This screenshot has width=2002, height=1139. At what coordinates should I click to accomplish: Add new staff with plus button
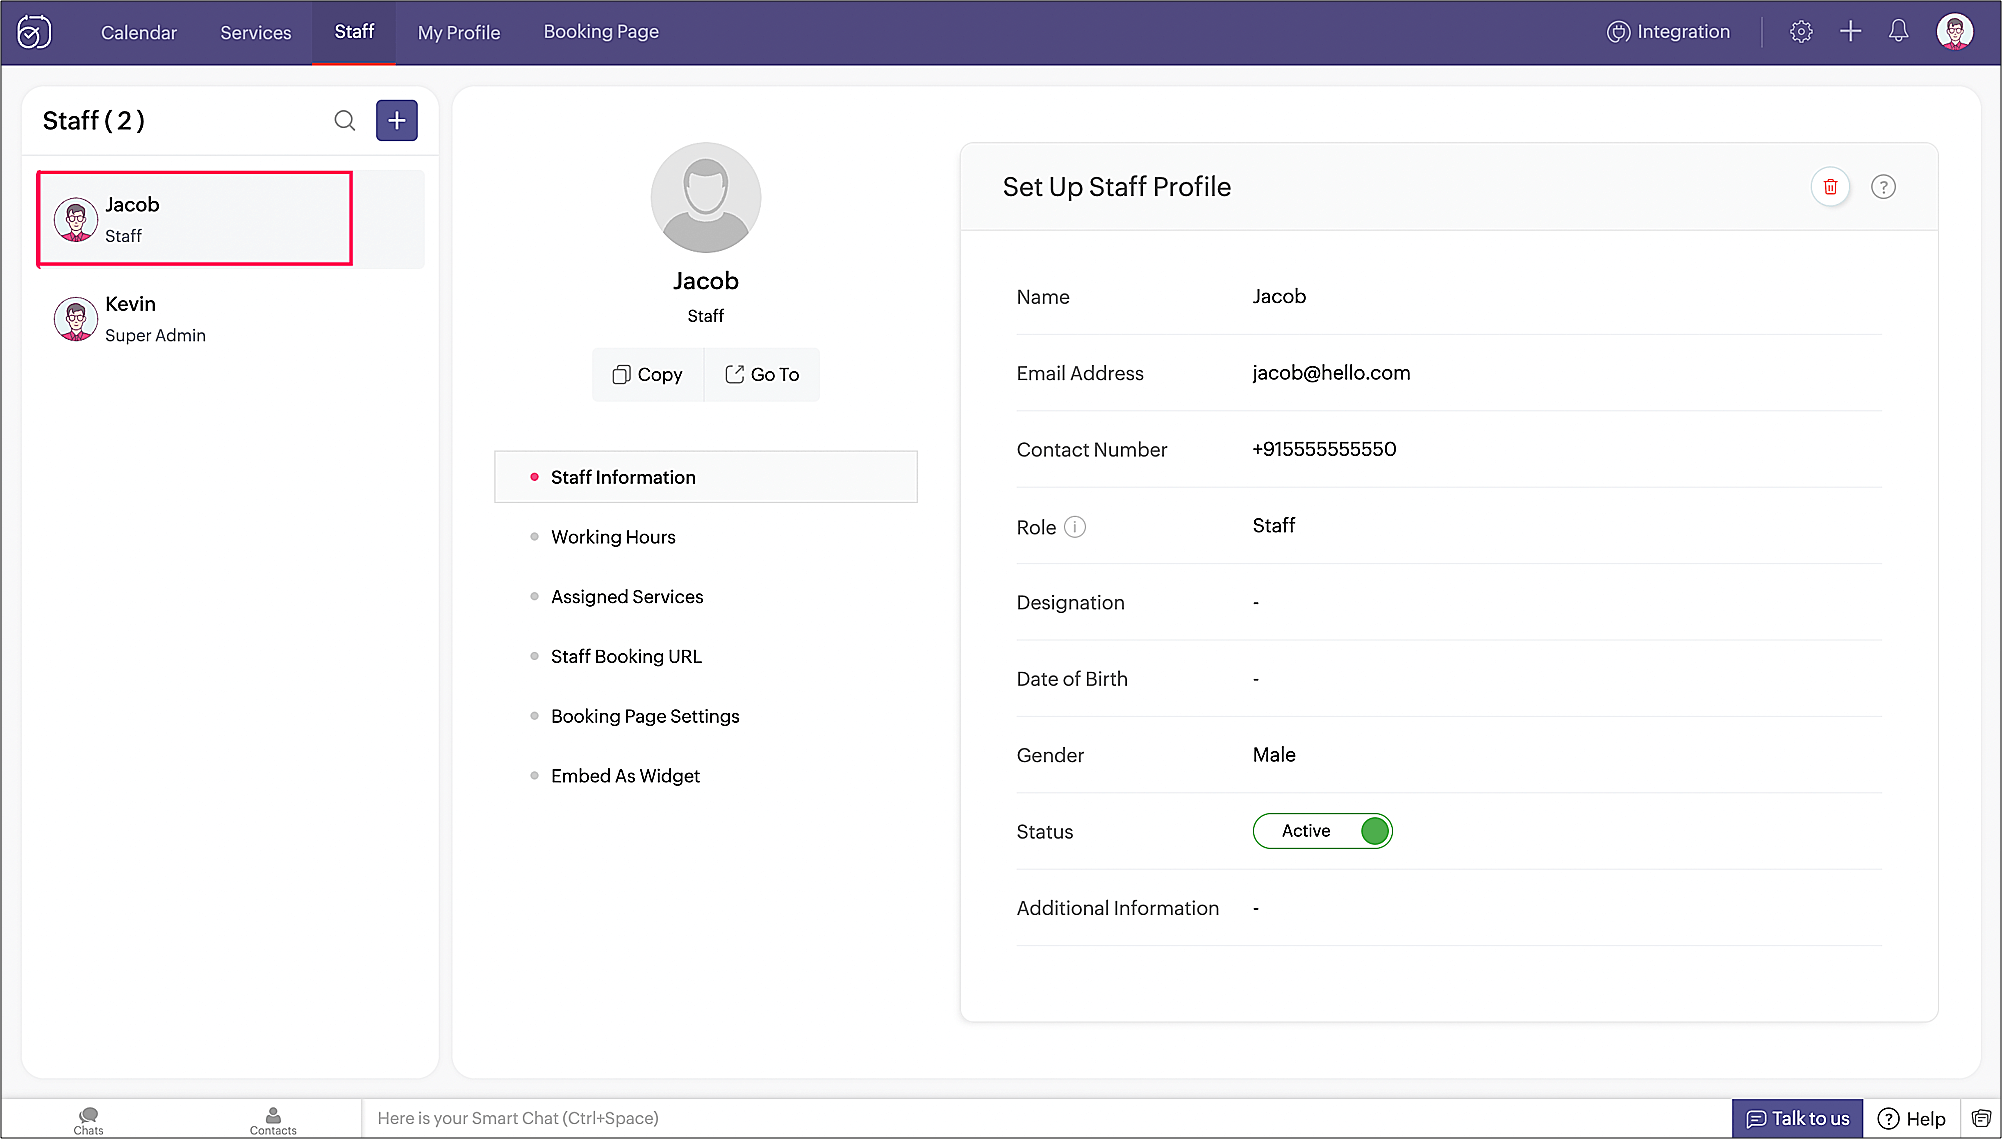point(397,121)
